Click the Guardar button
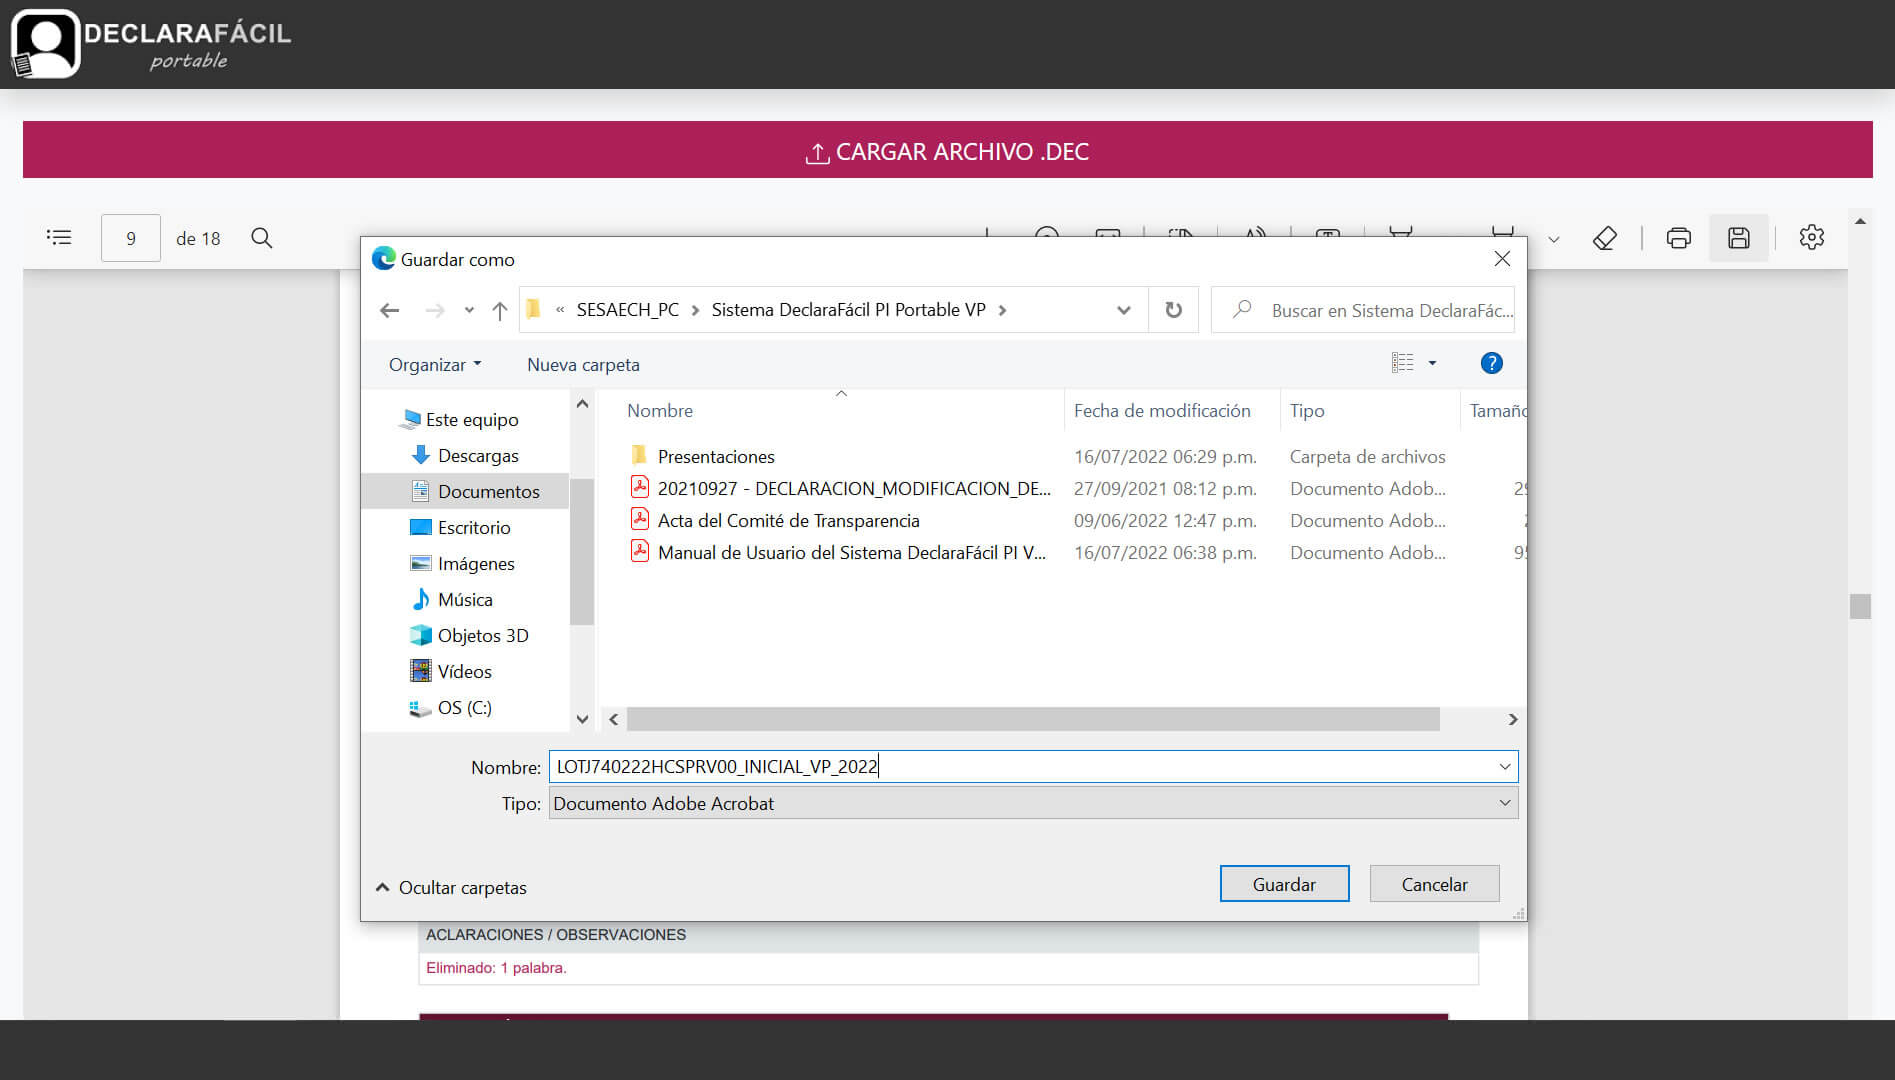 coord(1284,884)
